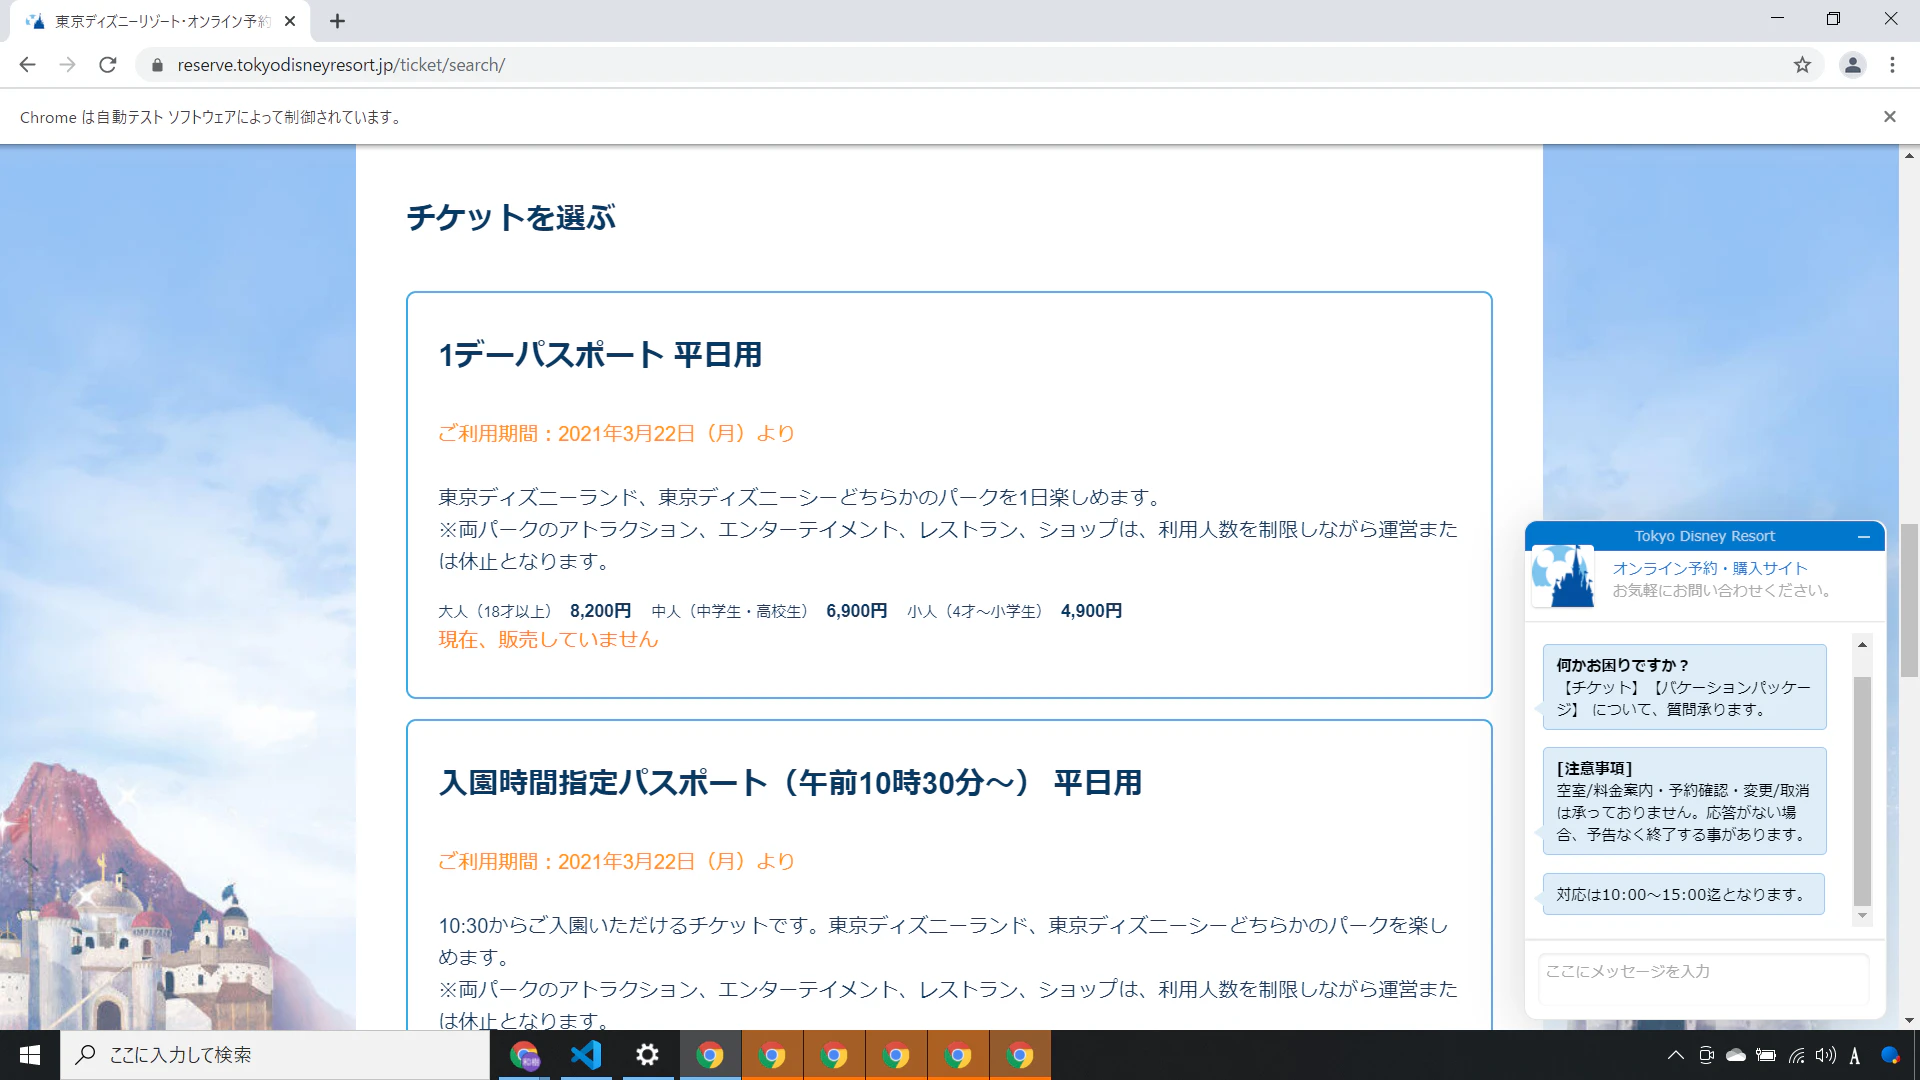This screenshot has height=1080, width=1920.
Task: Dismiss the automated test software infobar
Action: pos(1890,117)
